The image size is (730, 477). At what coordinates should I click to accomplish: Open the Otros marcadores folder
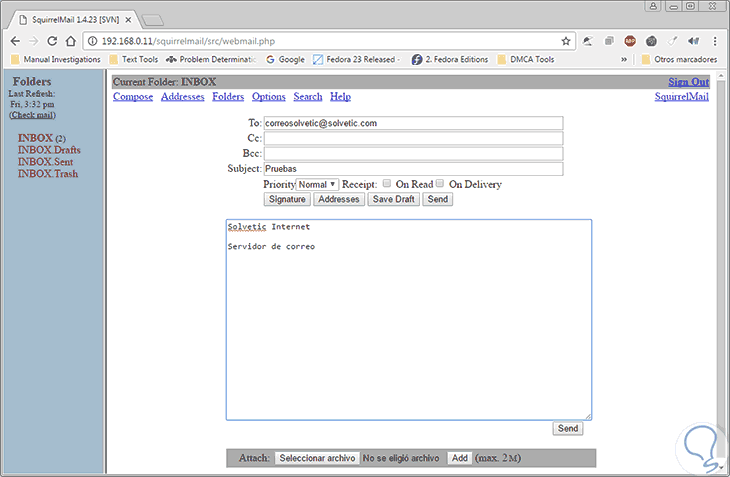(679, 59)
